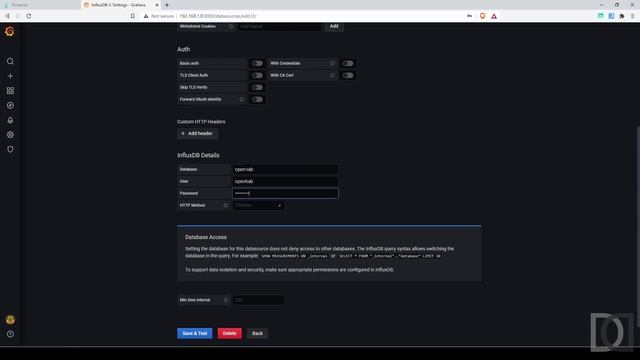Screen dimensions: 640x360
Task: Open the browser main menu icon
Action: pos(633,16)
